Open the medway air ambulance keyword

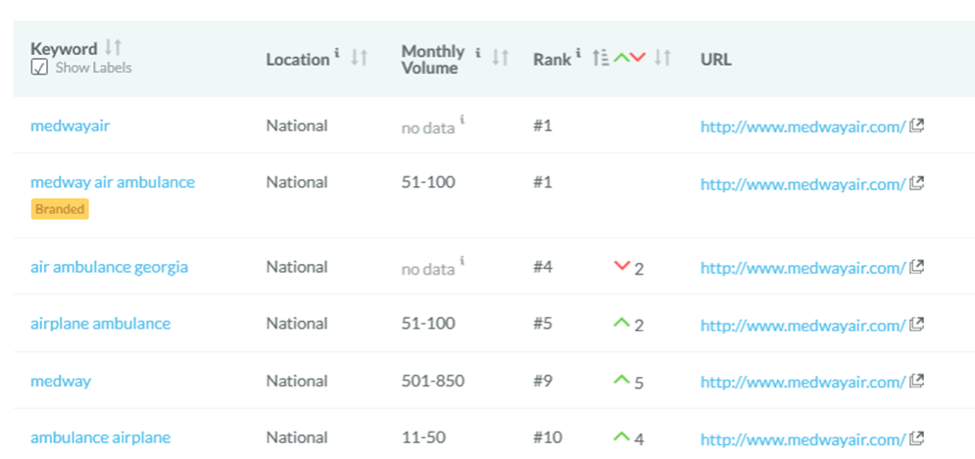click(x=113, y=182)
